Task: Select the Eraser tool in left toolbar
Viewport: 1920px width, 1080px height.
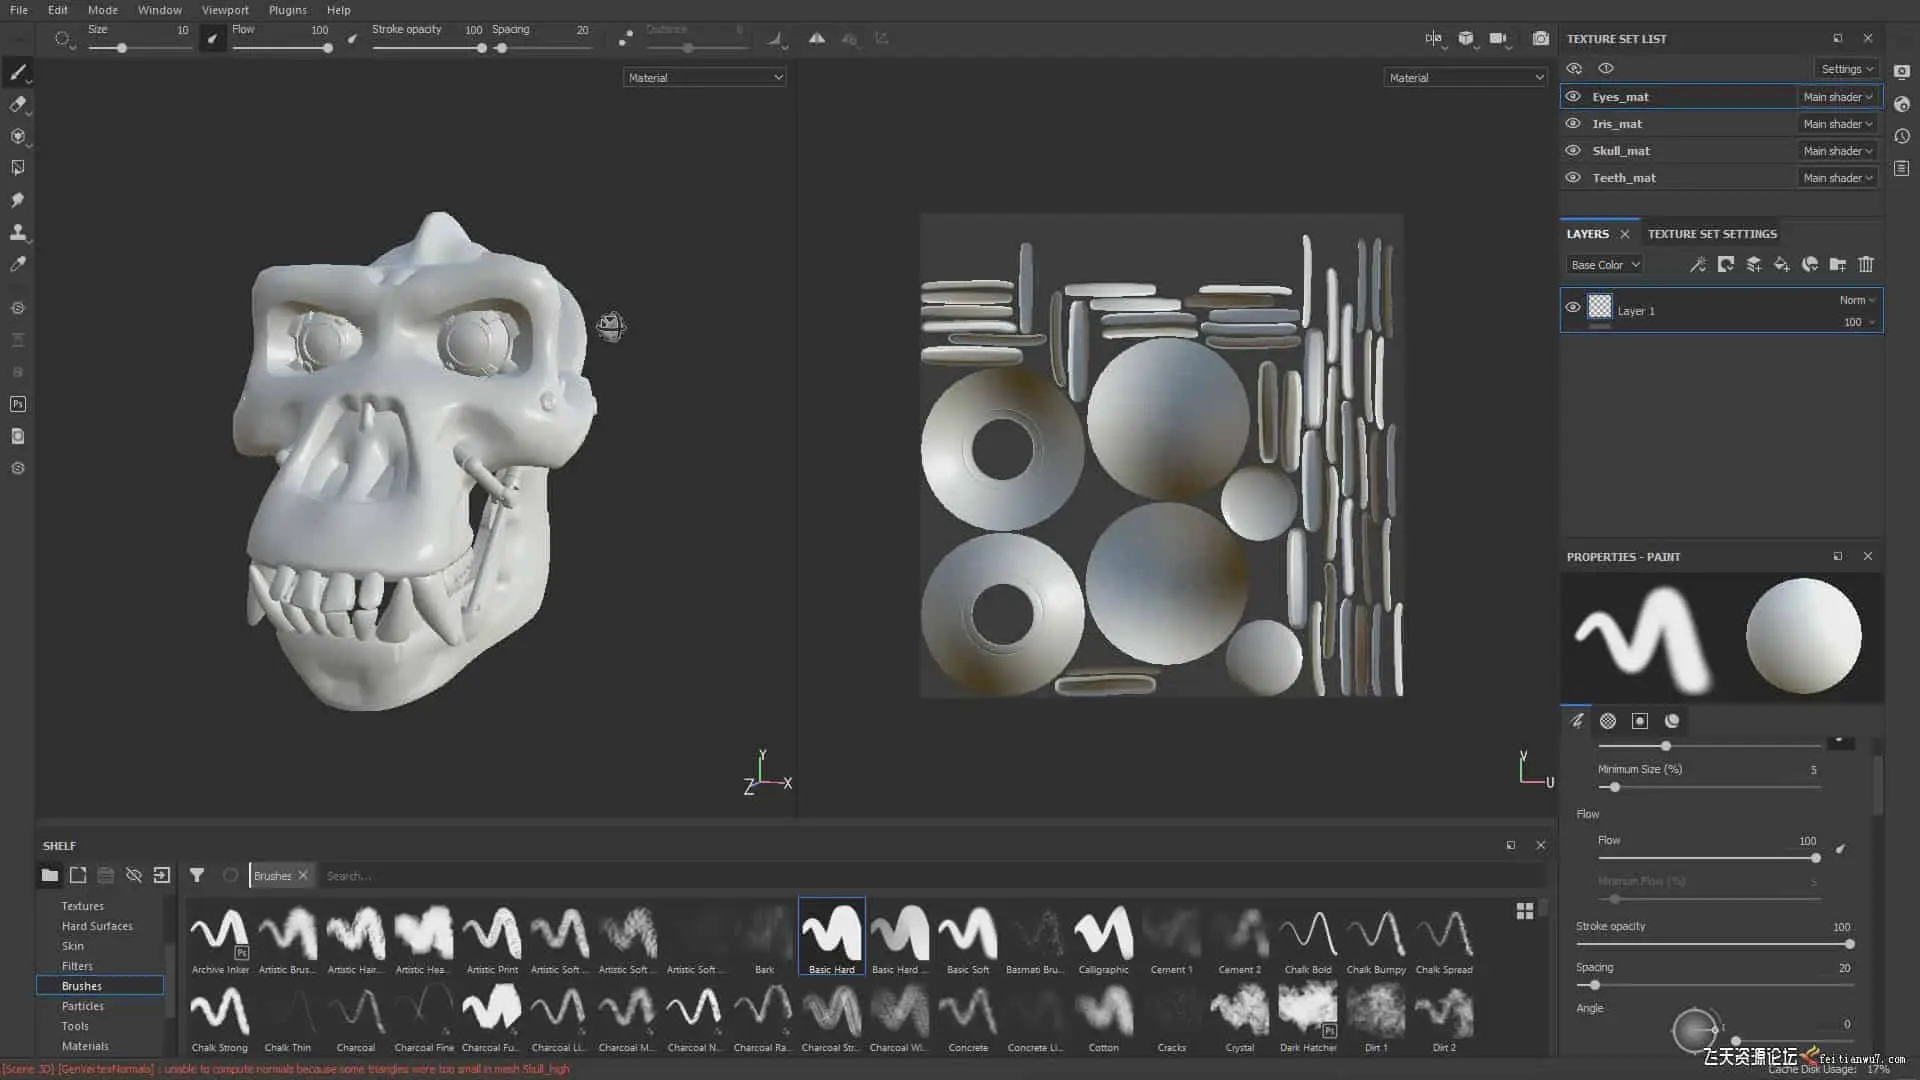Action: 17,104
